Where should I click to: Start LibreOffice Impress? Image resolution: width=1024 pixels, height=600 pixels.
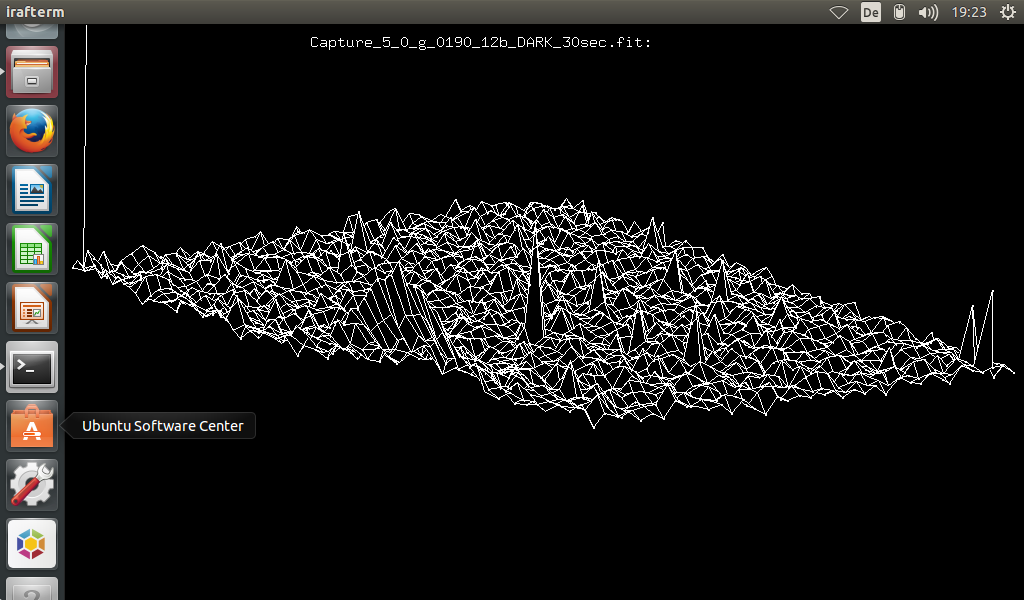[x=31, y=307]
